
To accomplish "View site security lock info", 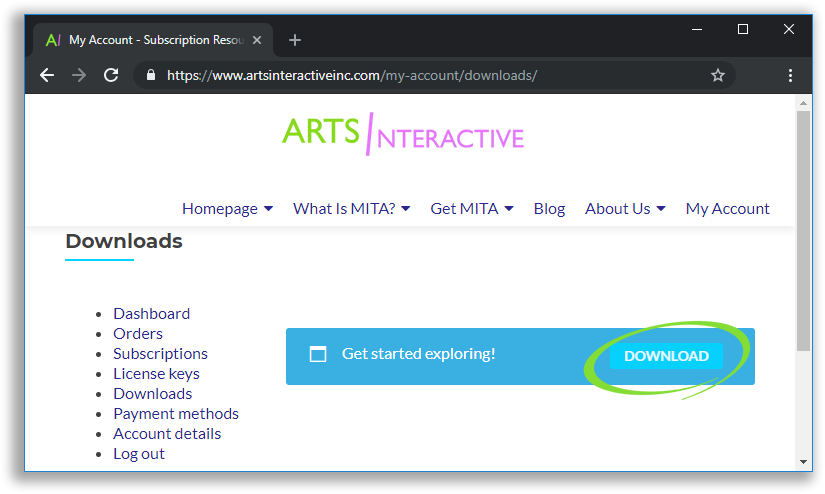I will (x=151, y=75).
